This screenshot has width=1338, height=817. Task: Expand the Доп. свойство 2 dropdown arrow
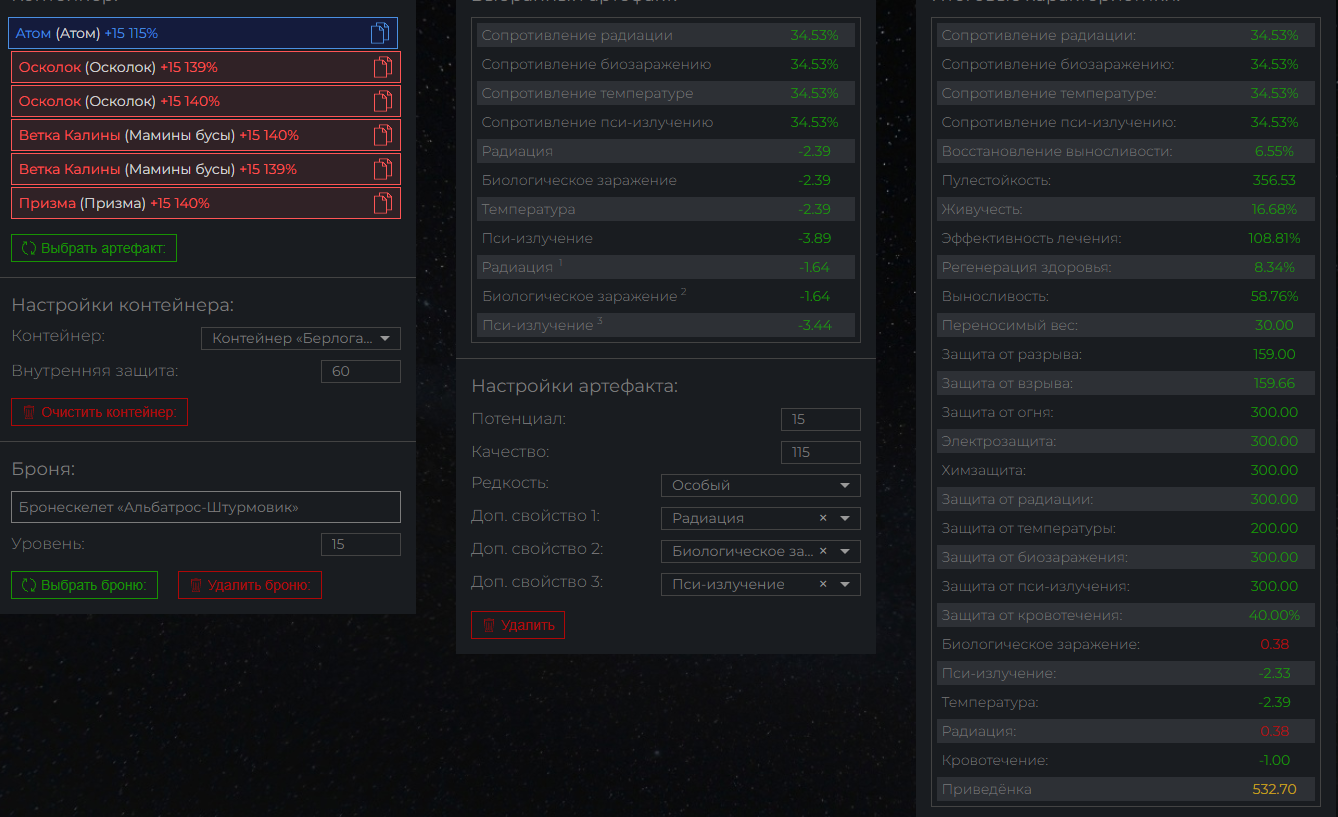(845, 552)
